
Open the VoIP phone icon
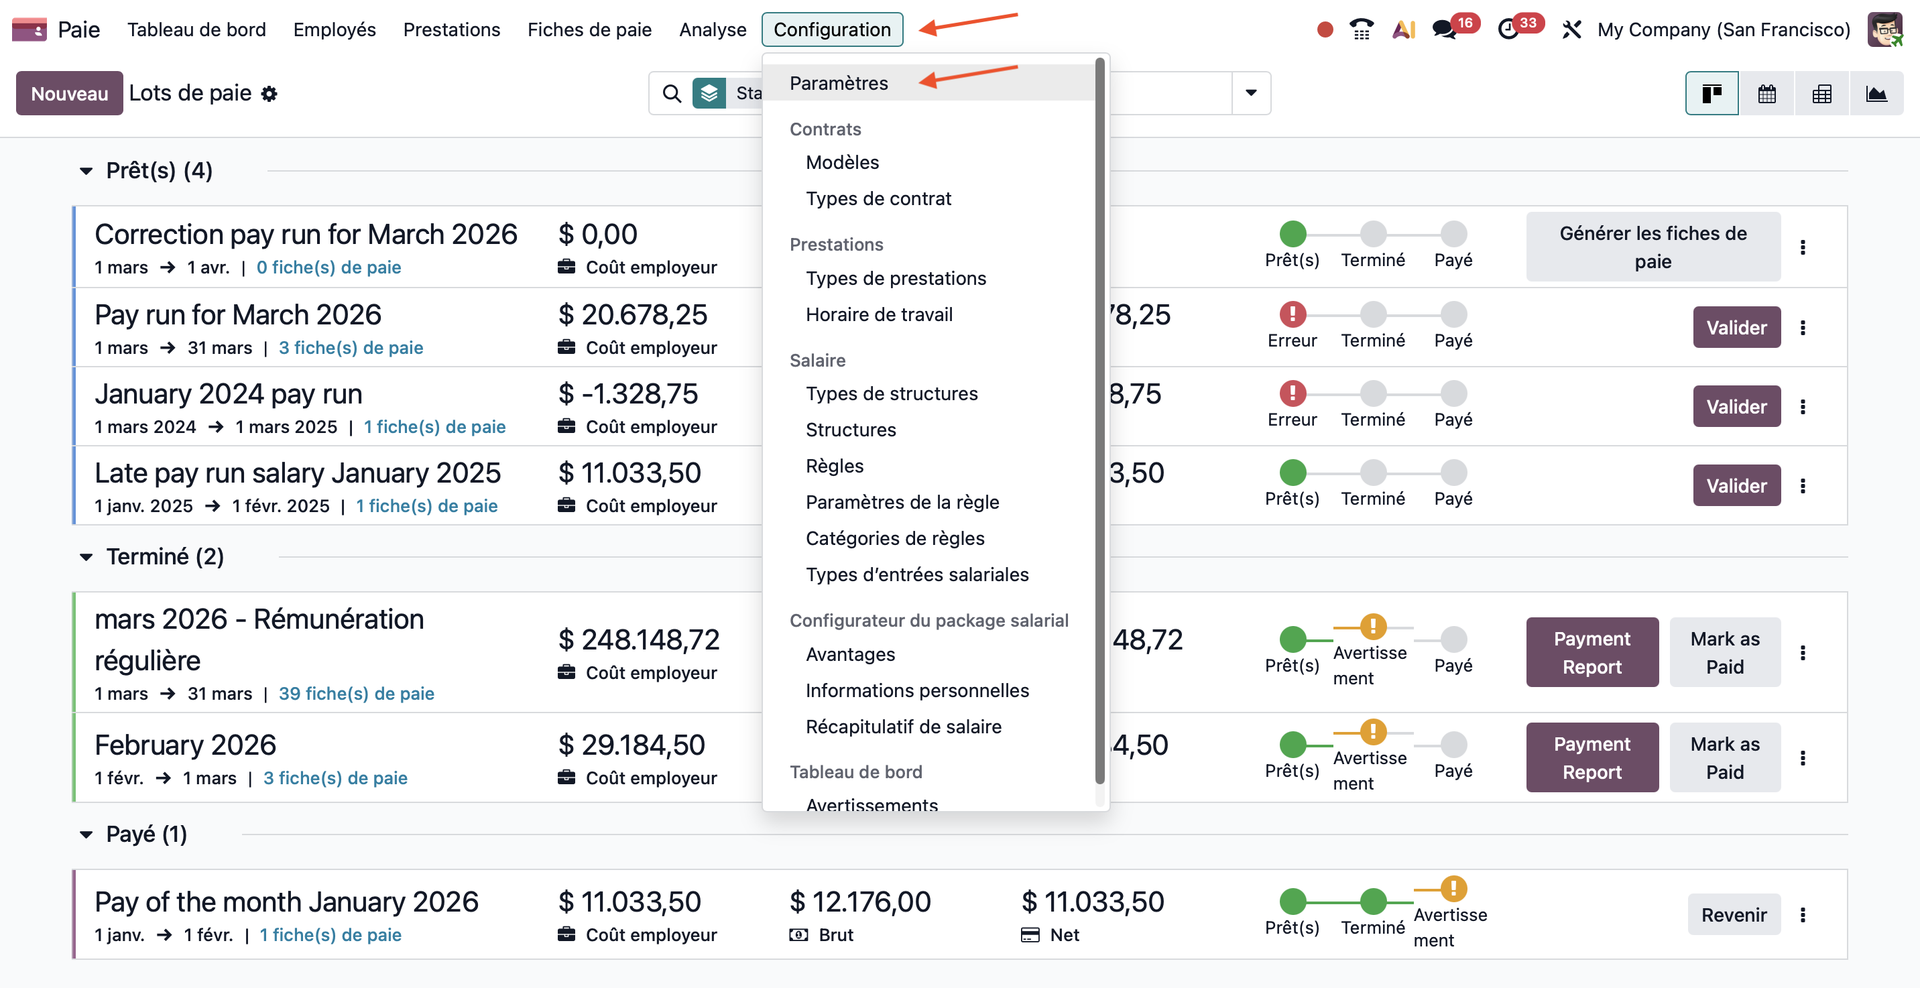pos(1361,30)
